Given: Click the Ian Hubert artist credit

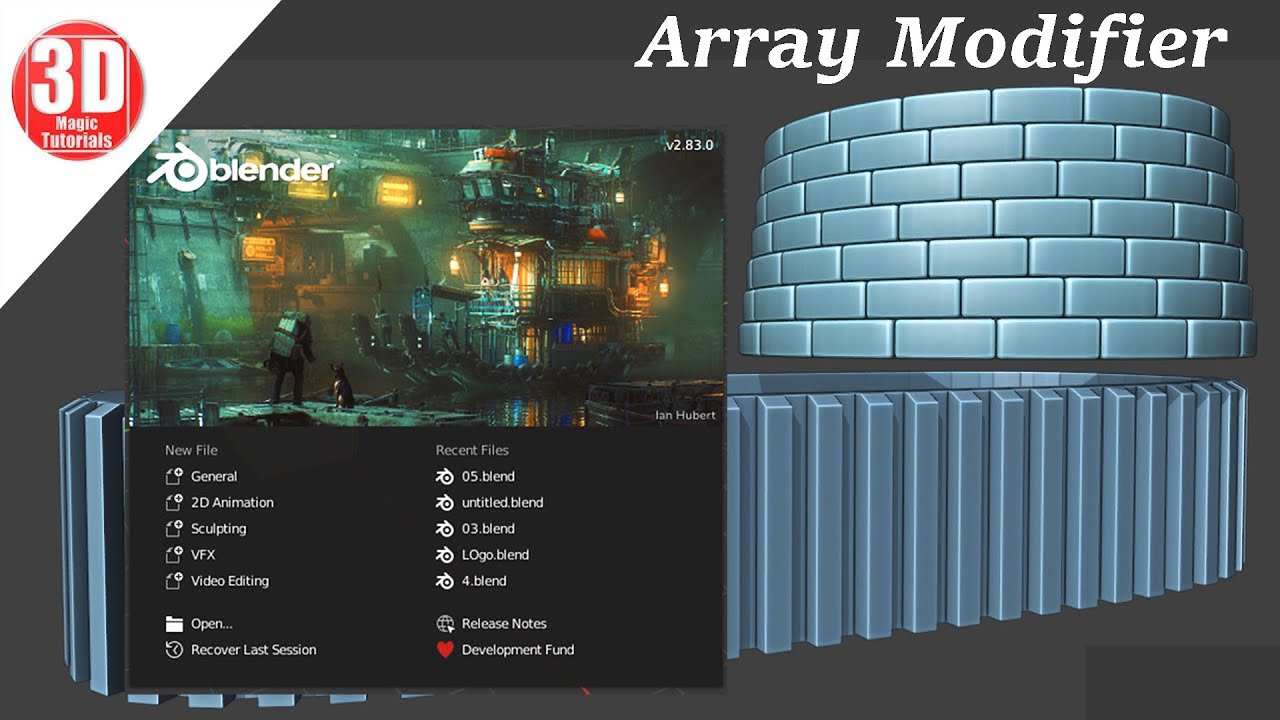Looking at the screenshot, I should tap(684, 415).
